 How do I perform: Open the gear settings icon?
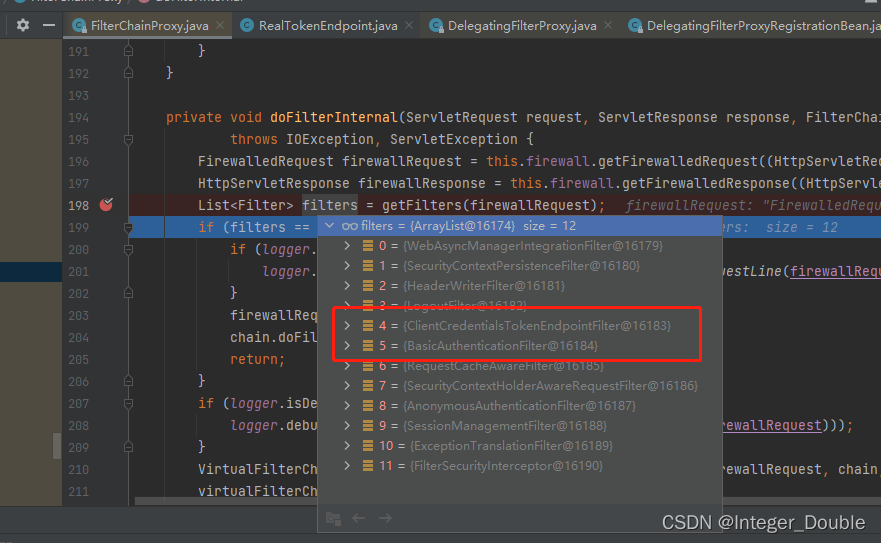tap(22, 25)
